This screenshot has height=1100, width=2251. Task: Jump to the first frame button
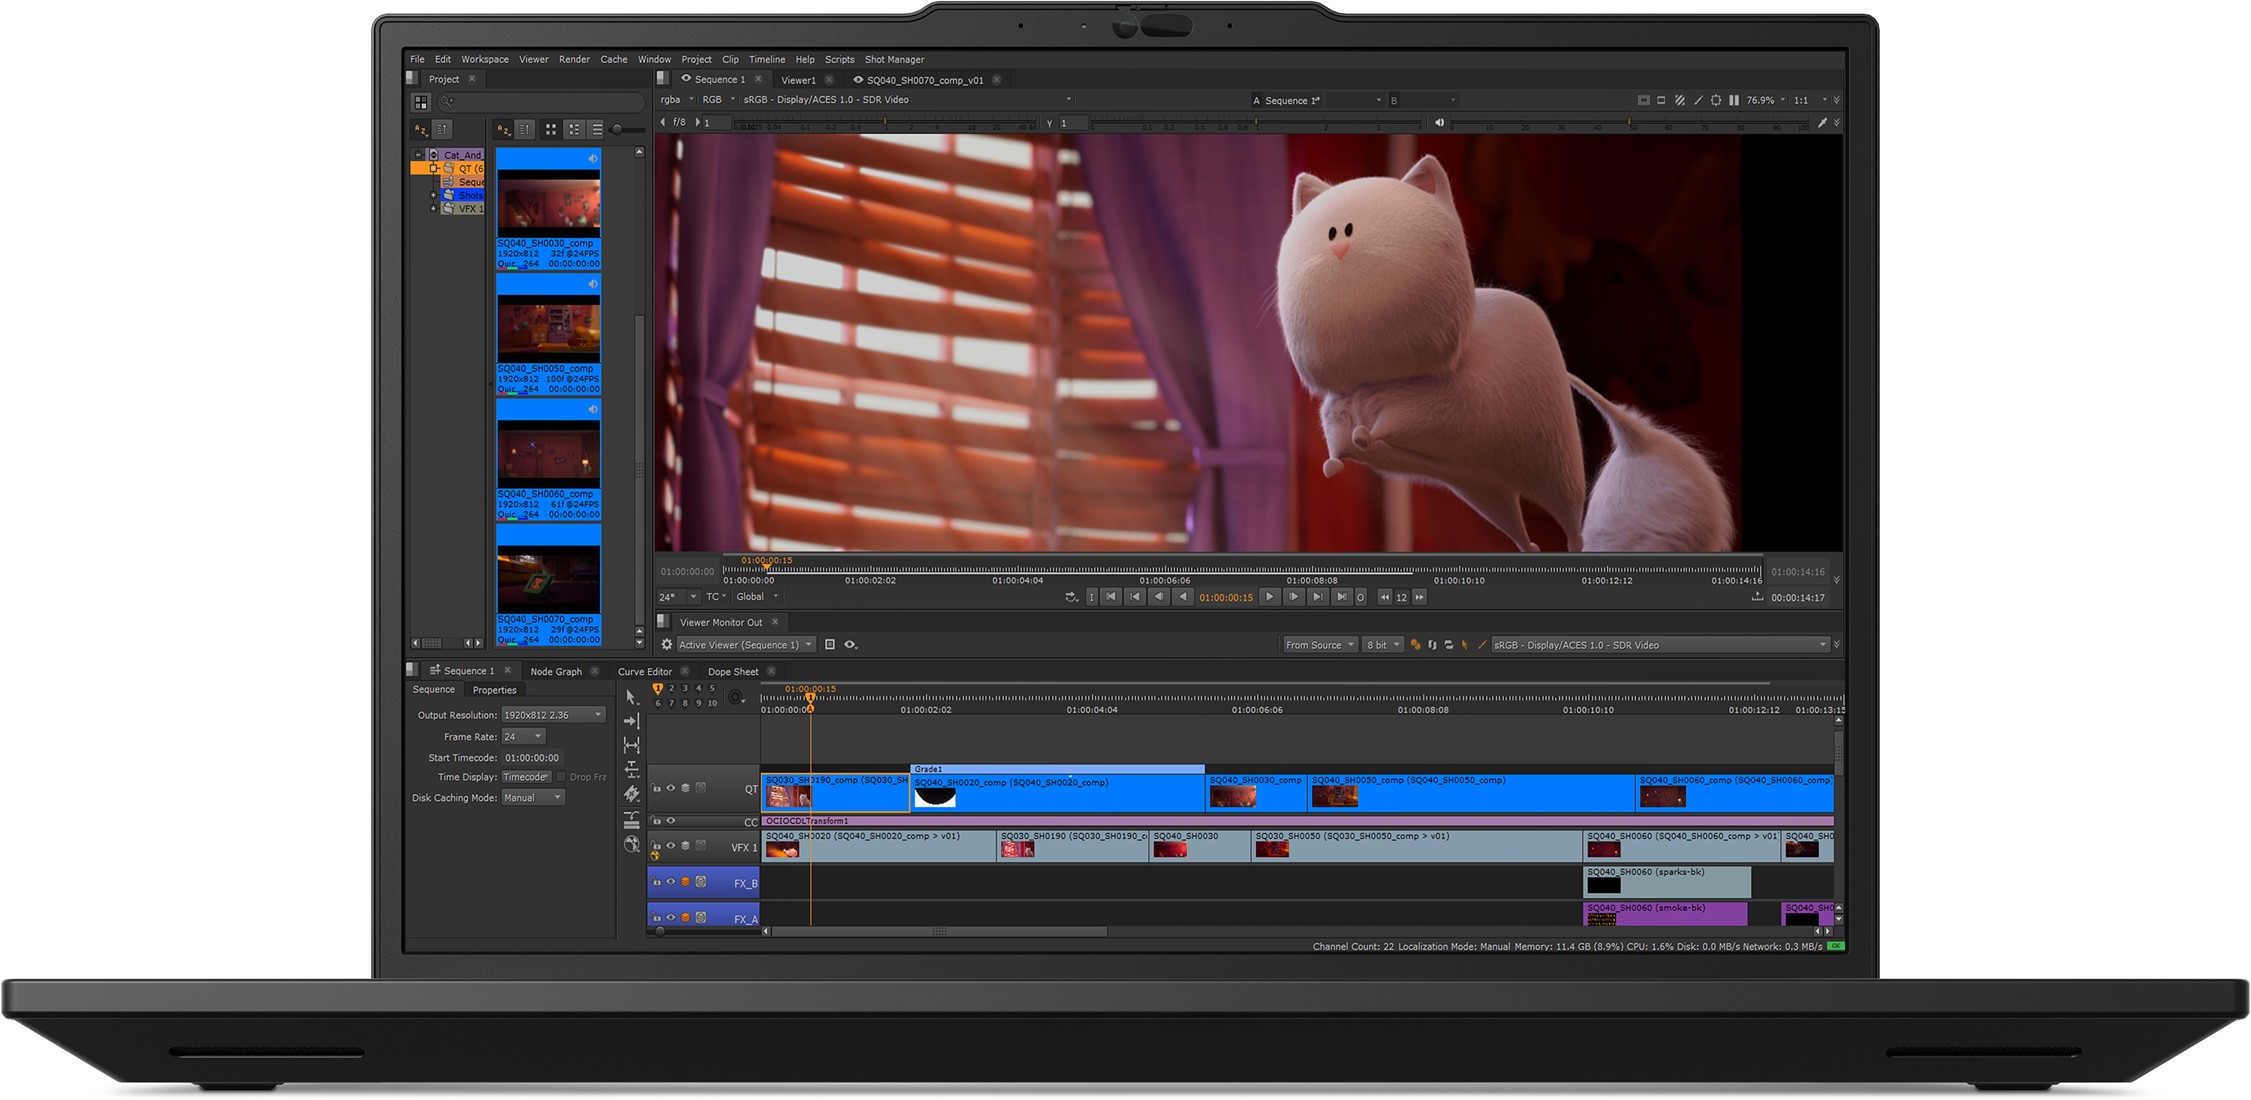1111,597
